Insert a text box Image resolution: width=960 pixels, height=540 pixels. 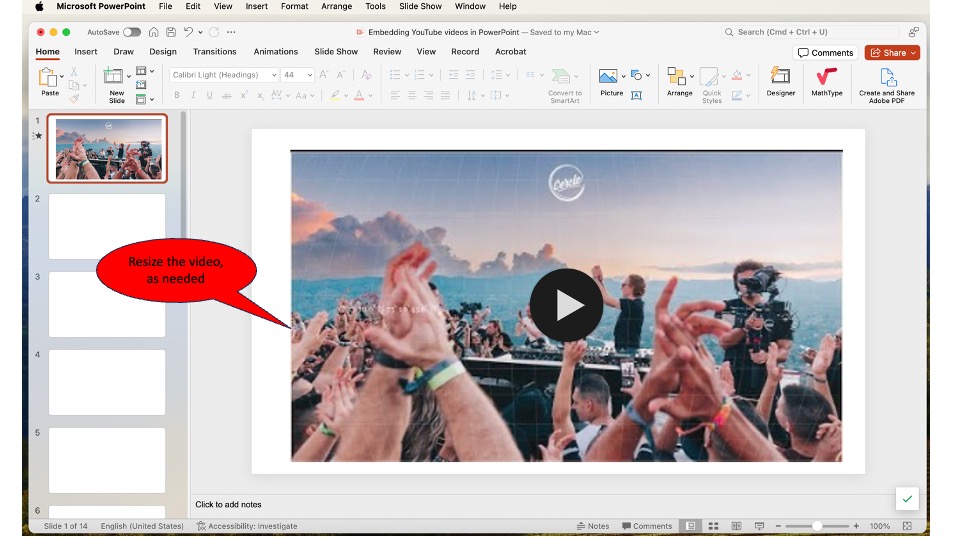coord(636,95)
